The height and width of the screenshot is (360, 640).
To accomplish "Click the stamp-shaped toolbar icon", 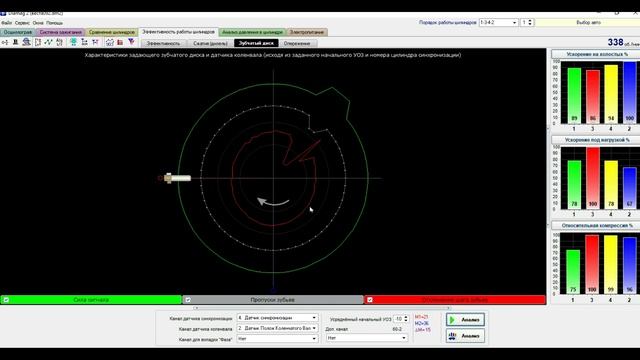I will point(16,42).
